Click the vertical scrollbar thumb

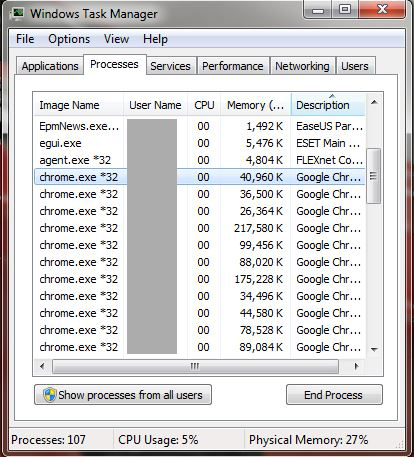(373, 176)
